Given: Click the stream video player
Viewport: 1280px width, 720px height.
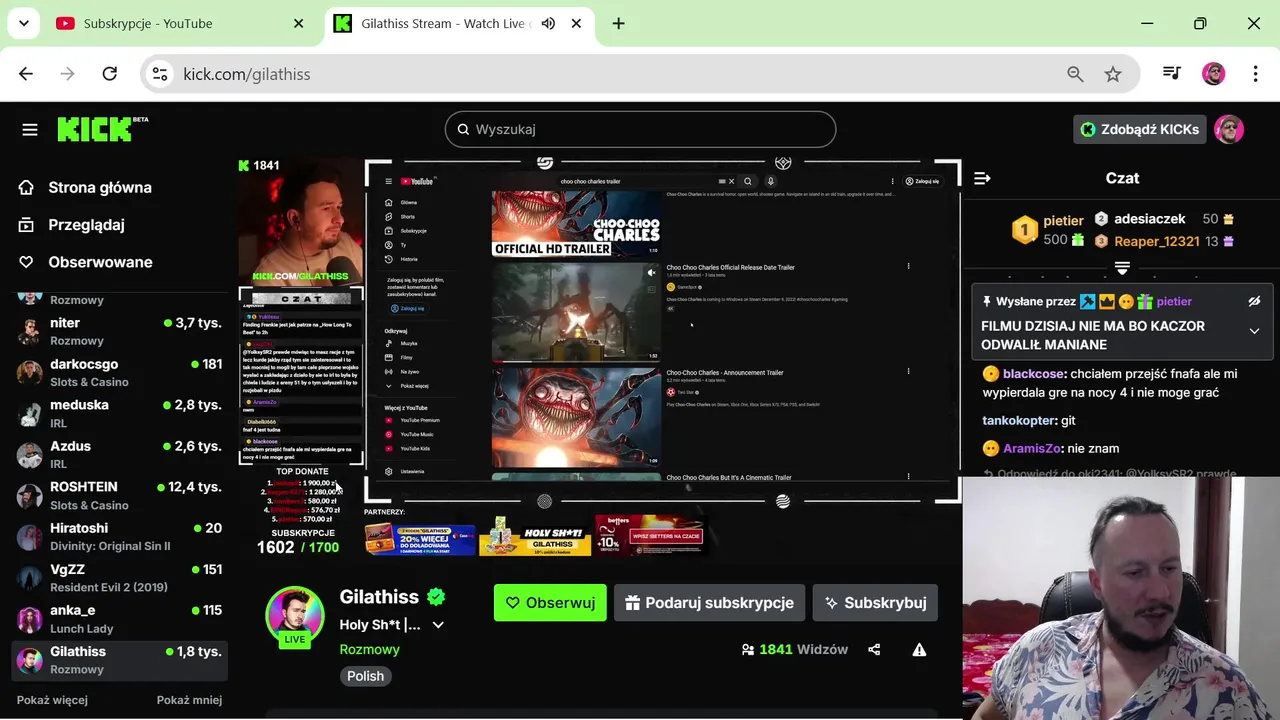Looking at the screenshot, I should 598,358.
